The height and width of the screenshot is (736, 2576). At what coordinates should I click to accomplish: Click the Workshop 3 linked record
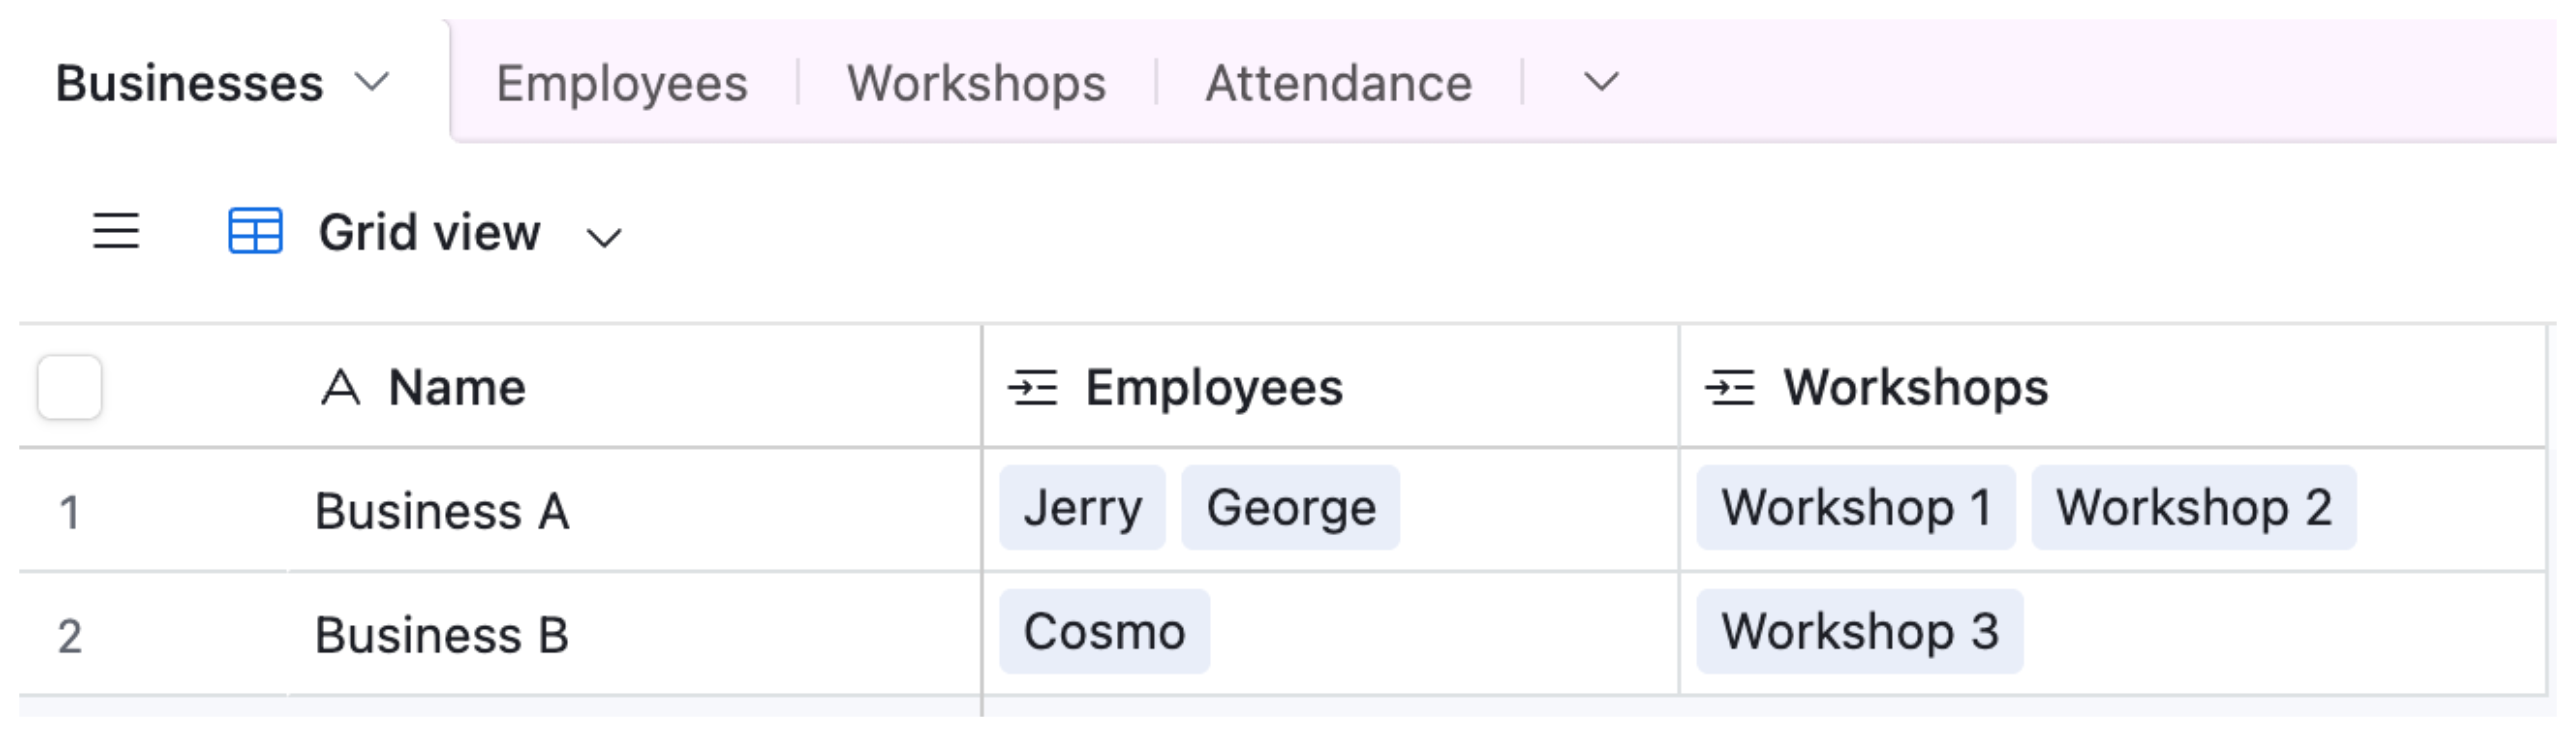click(x=1859, y=632)
